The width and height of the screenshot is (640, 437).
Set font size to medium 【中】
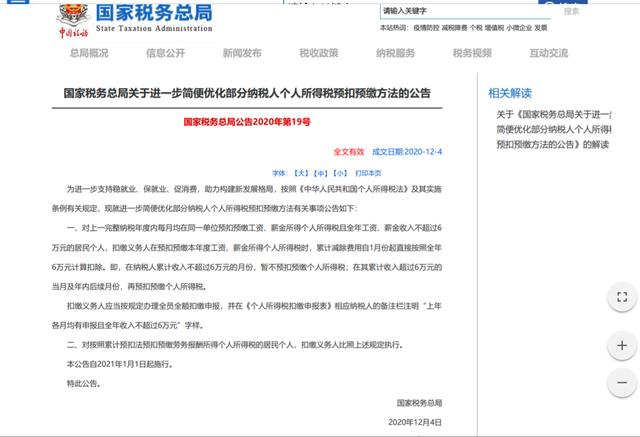pos(320,172)
